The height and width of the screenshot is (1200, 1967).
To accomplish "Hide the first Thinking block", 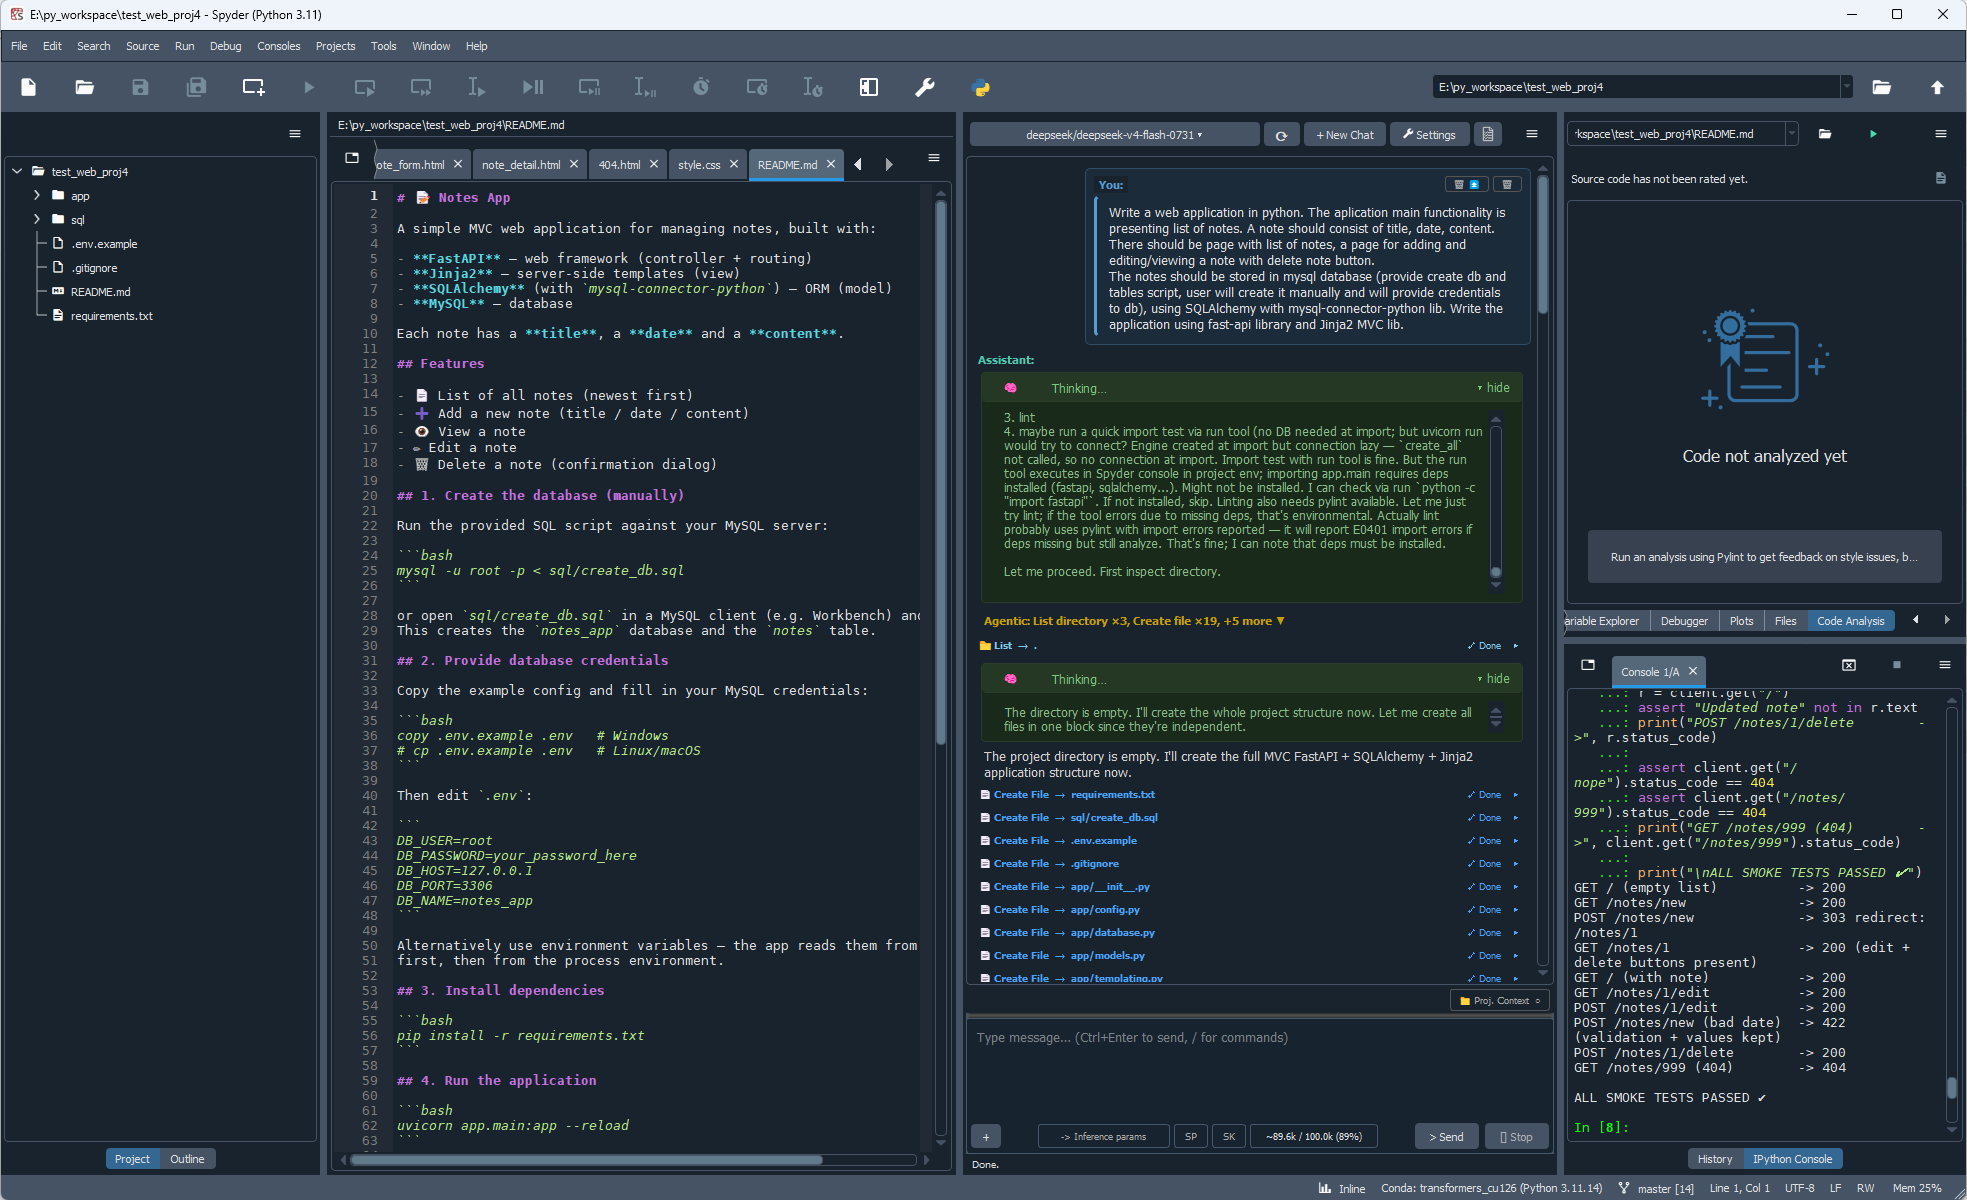I will pos(1494,388).
